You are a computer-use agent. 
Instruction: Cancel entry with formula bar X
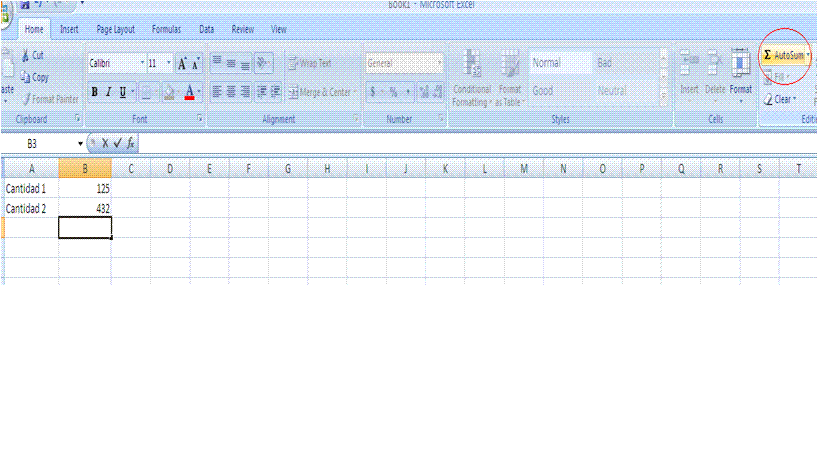pos(105,143)
